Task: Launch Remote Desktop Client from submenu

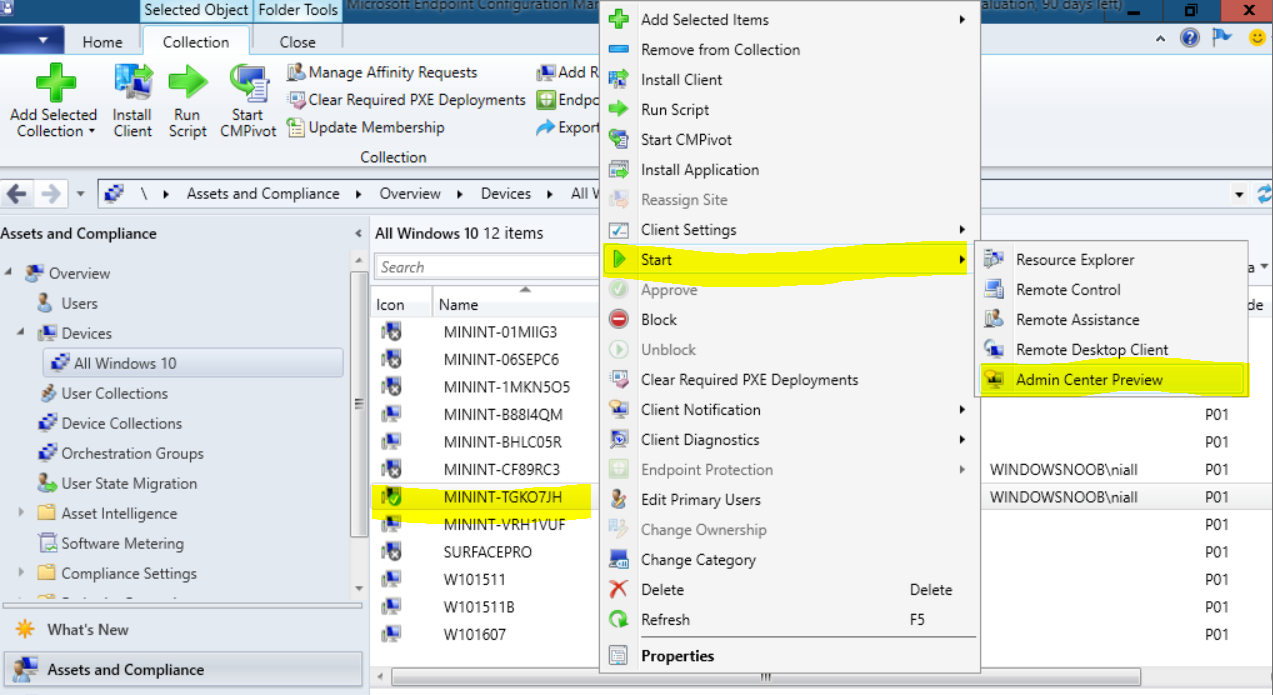Action: click(x=1112, y=349)
